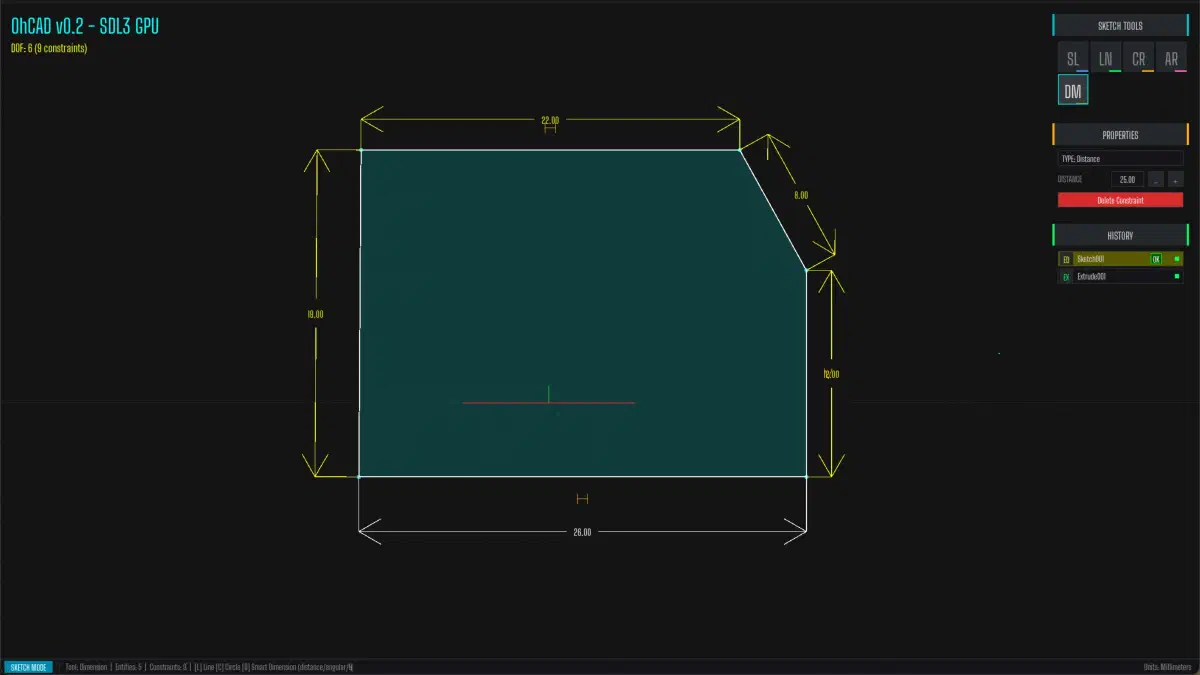The width and height of the screenshot is (1200, 675).
Task: Select Extrude001 in the History list
Action: pos(1120,276)
